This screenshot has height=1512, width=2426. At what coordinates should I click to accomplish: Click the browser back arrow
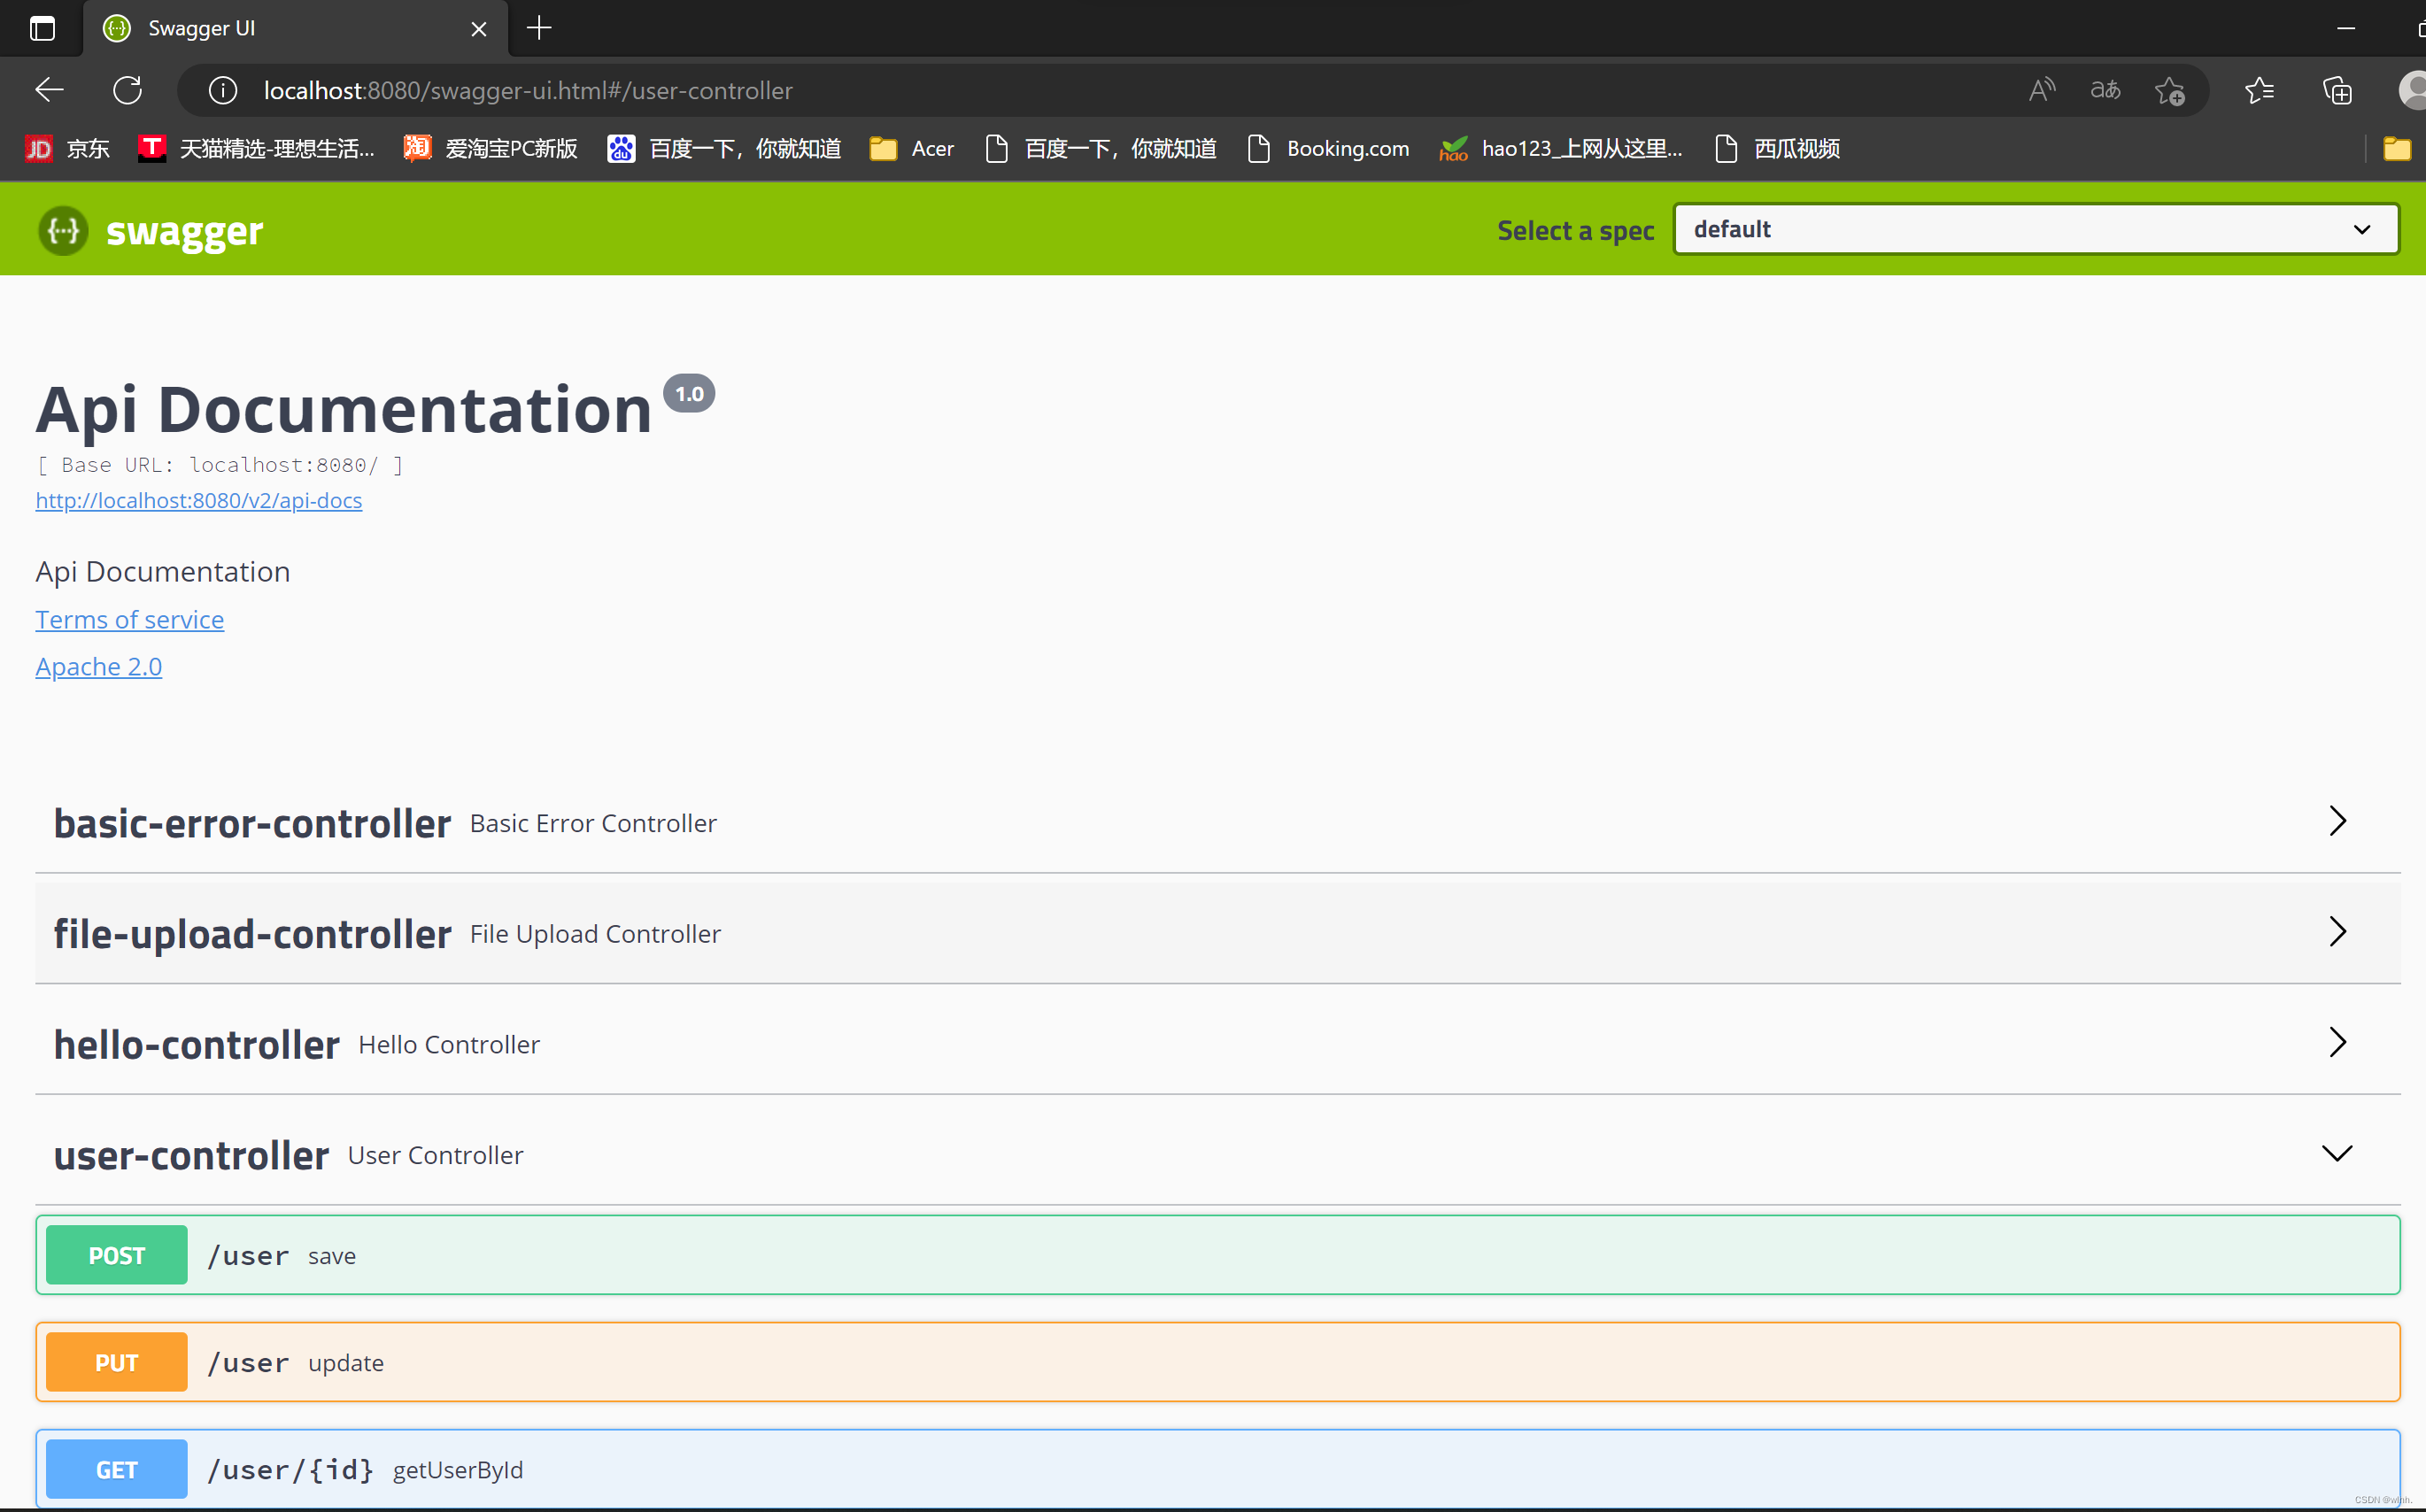coord(49,90)
